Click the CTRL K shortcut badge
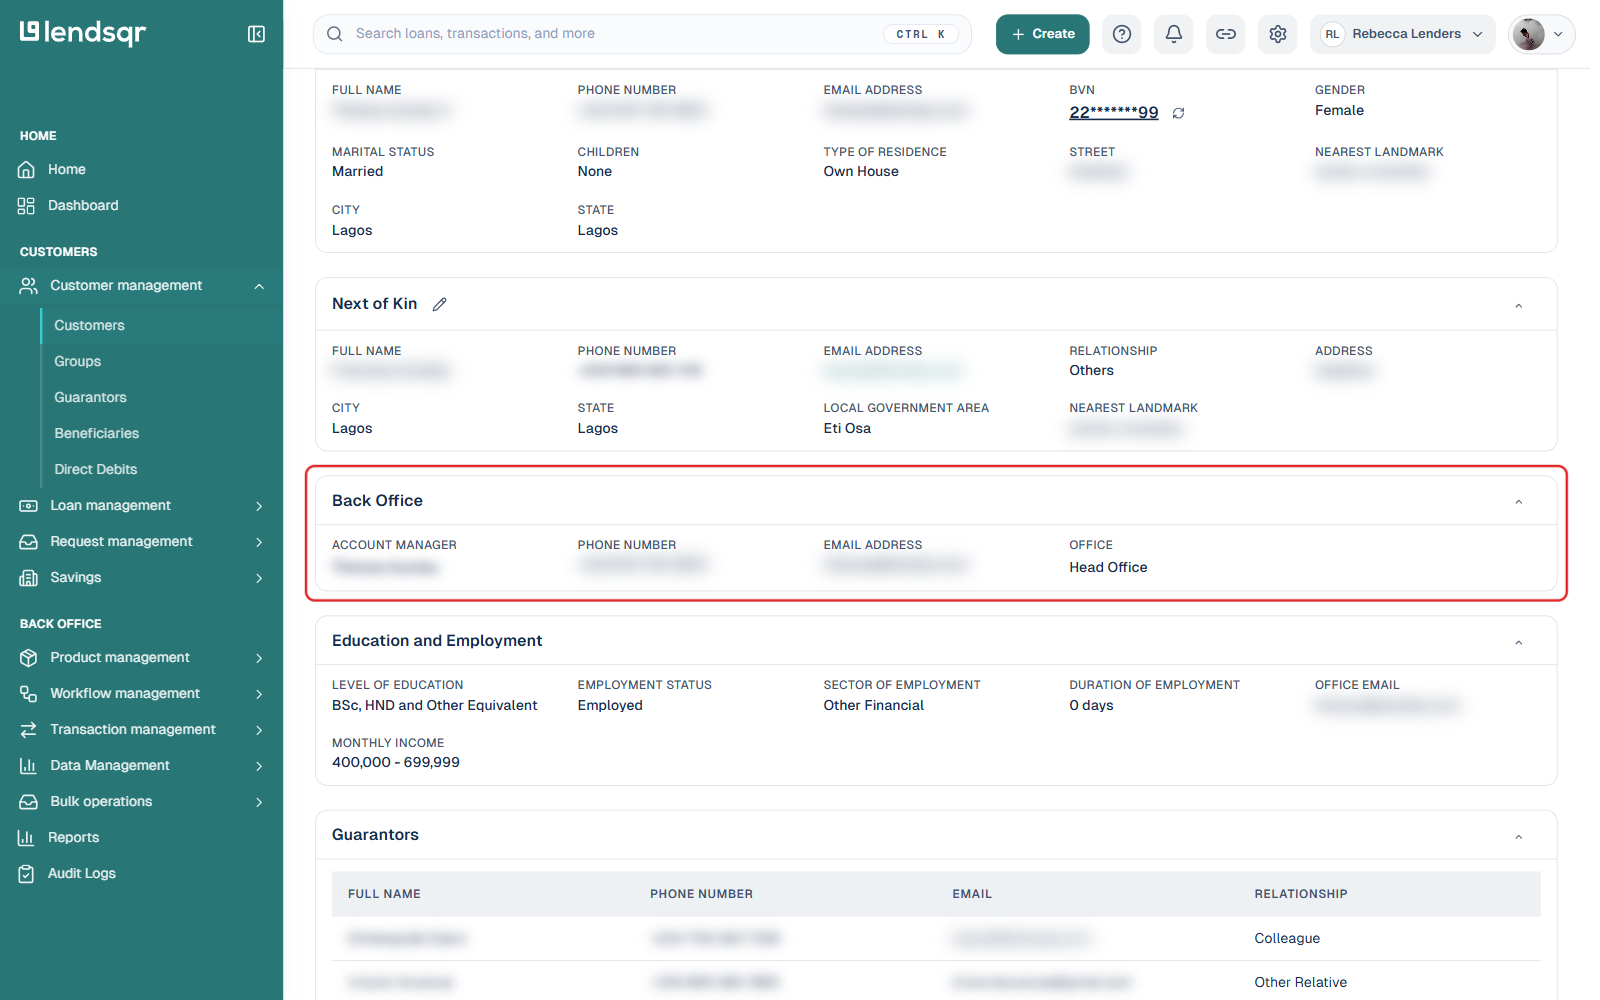The width and height of the screenshot is (1600, 1000). (x=920, y=34)
